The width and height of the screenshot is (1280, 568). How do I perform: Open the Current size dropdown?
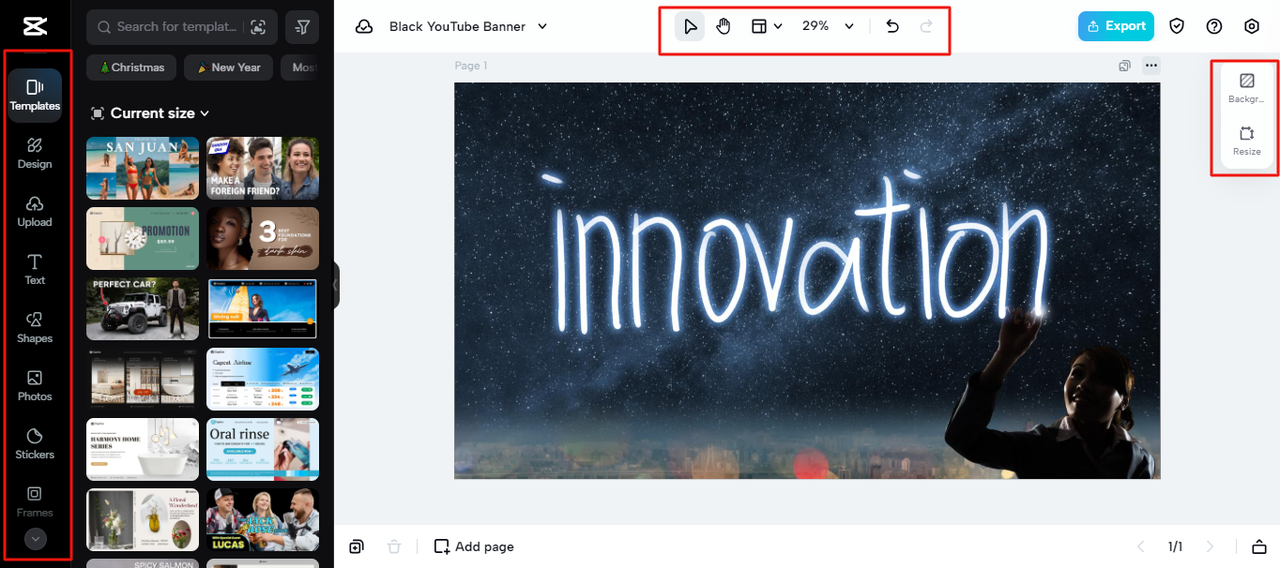click(x=150, y=113)
